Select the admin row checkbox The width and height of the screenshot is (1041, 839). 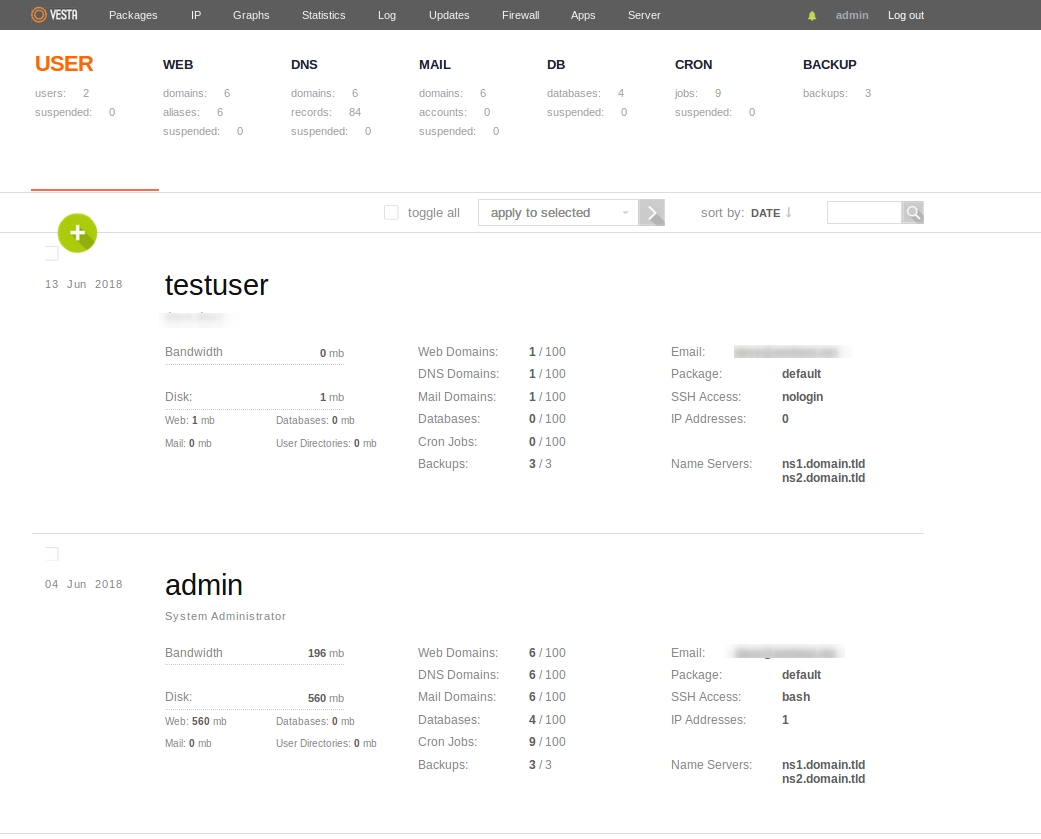(x=52, y=554)
